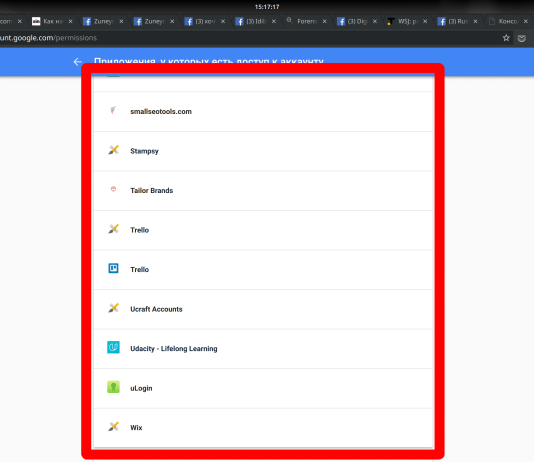Open the Tailor Brands entry
Viewport: 534px width, 462px height.
(263, 191)
